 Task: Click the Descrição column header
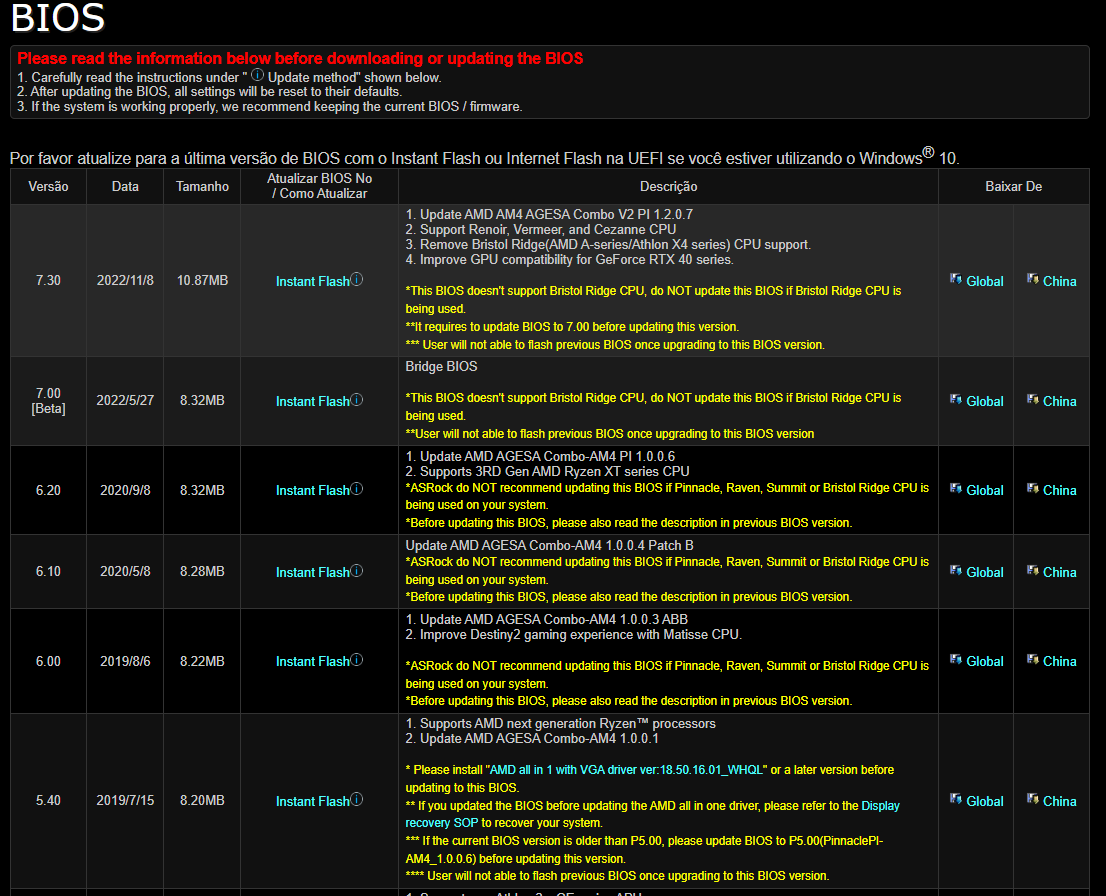pyautogui.click(x=668, y=186)
